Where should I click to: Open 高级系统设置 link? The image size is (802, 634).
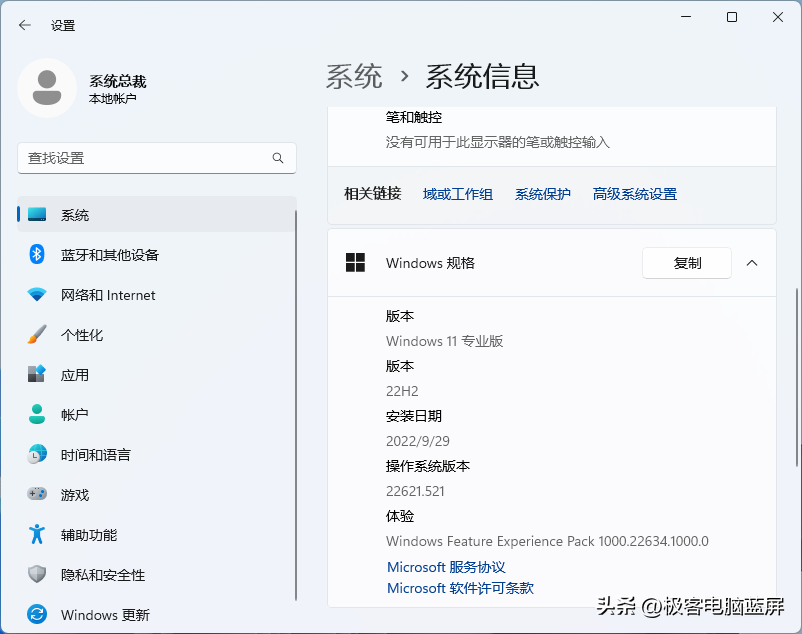pyautogui.click(x=635, y=194)
